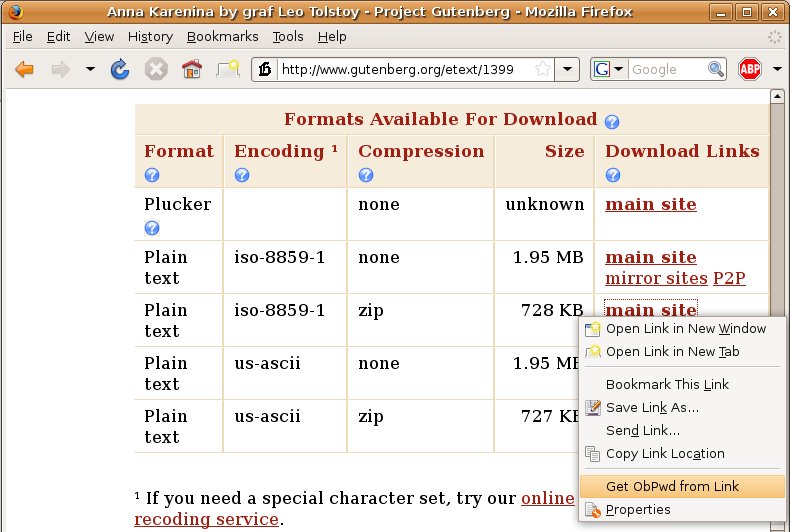Select Save Link As...
790x532 pixels.
[x=683, y=408]
